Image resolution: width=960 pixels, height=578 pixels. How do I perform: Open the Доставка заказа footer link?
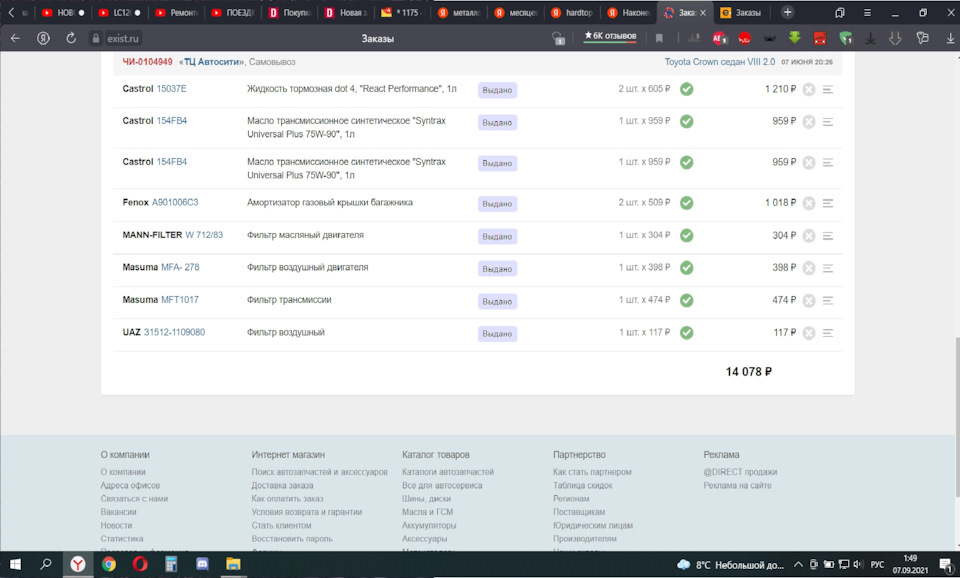282,485
